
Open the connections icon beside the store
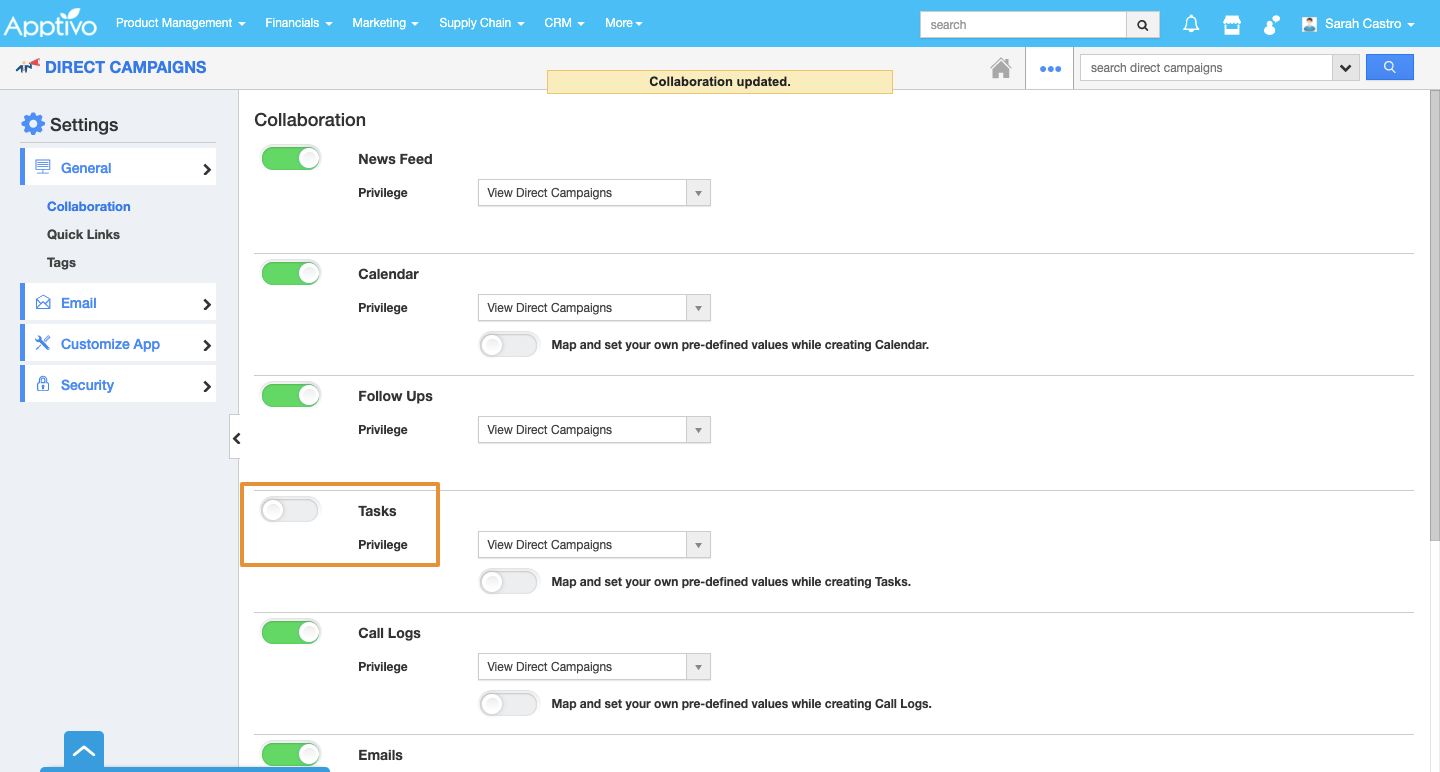[1272, 24]
